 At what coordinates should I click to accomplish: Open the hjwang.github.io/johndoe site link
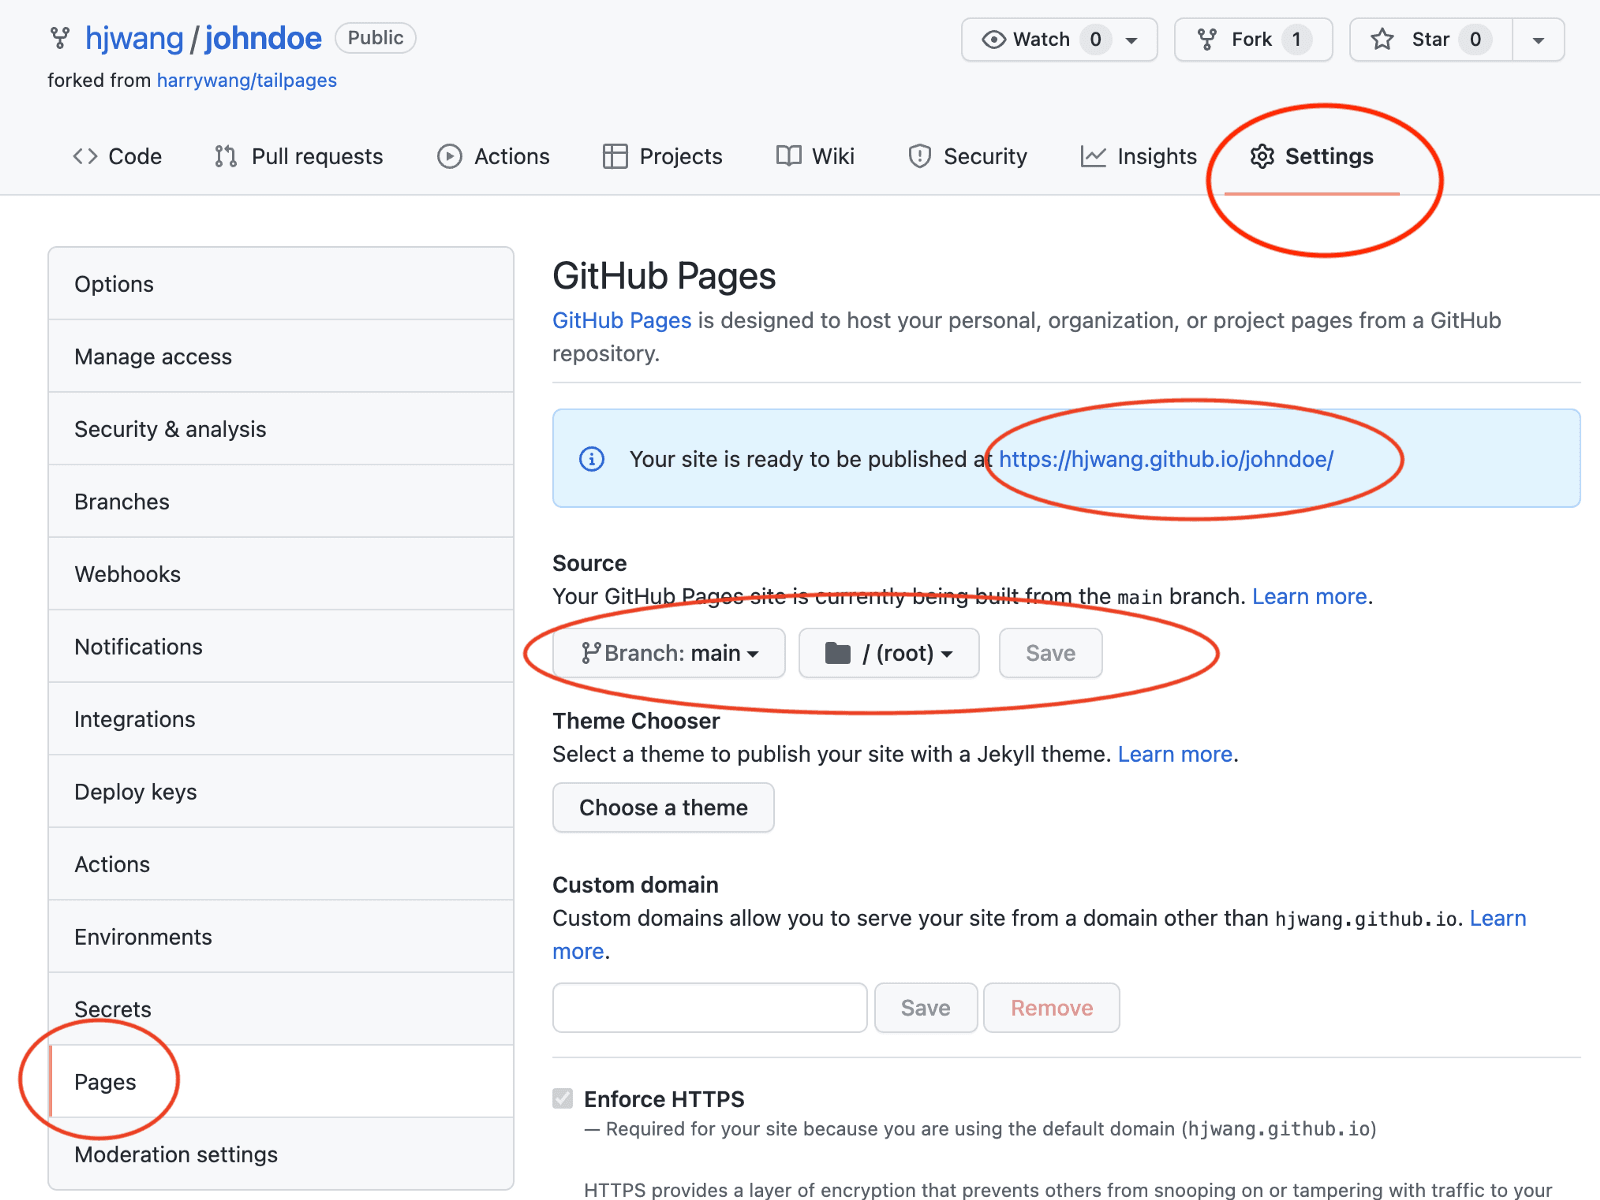1165,460
